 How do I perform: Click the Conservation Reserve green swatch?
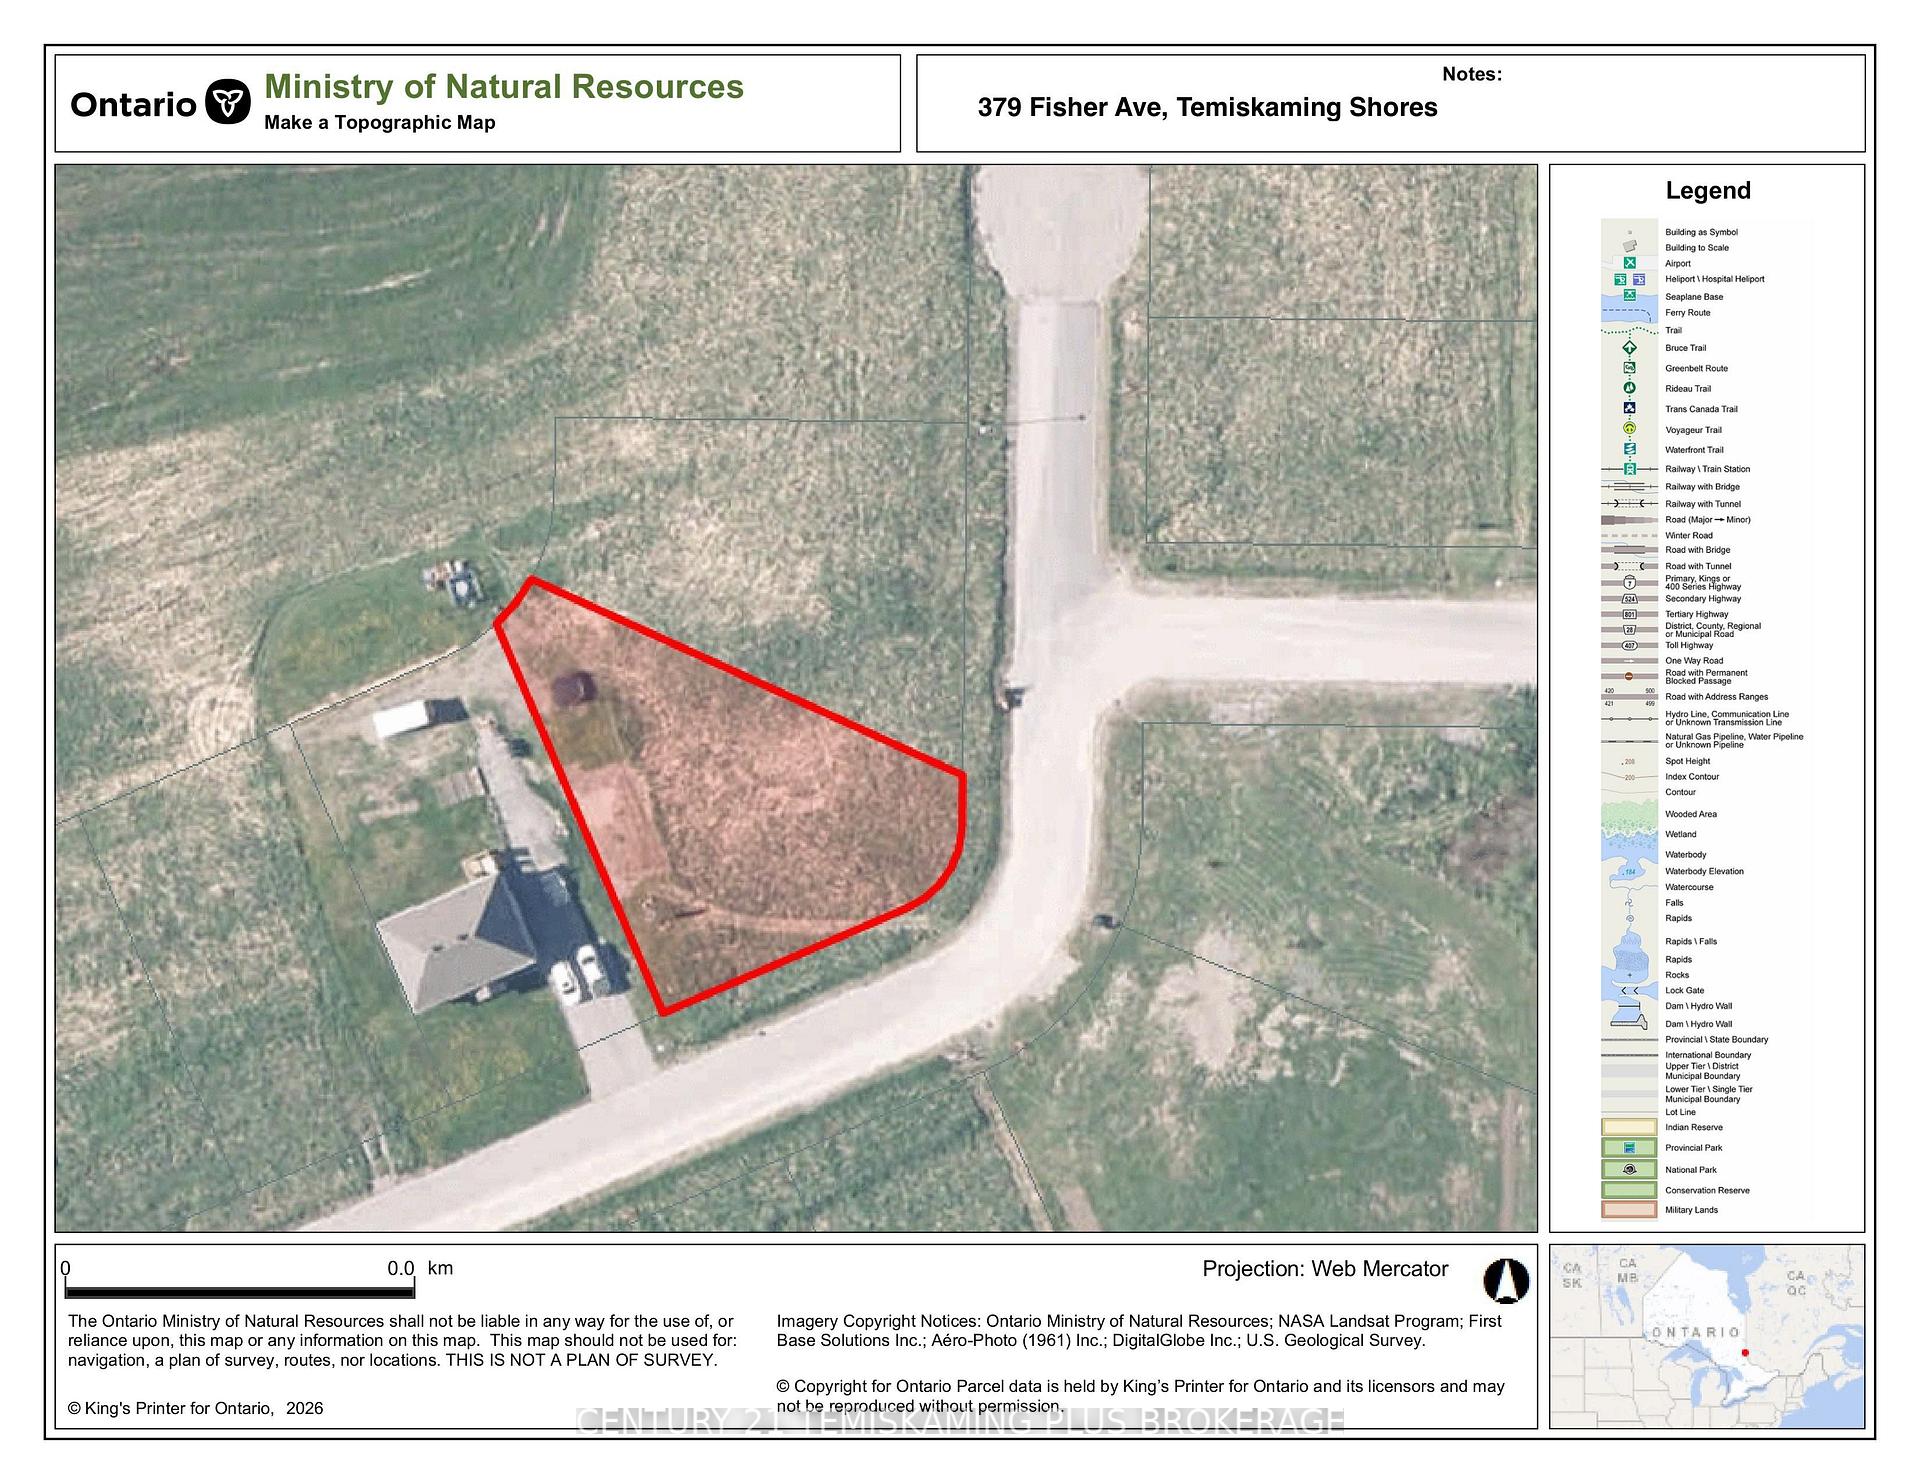(1629, 1190)
